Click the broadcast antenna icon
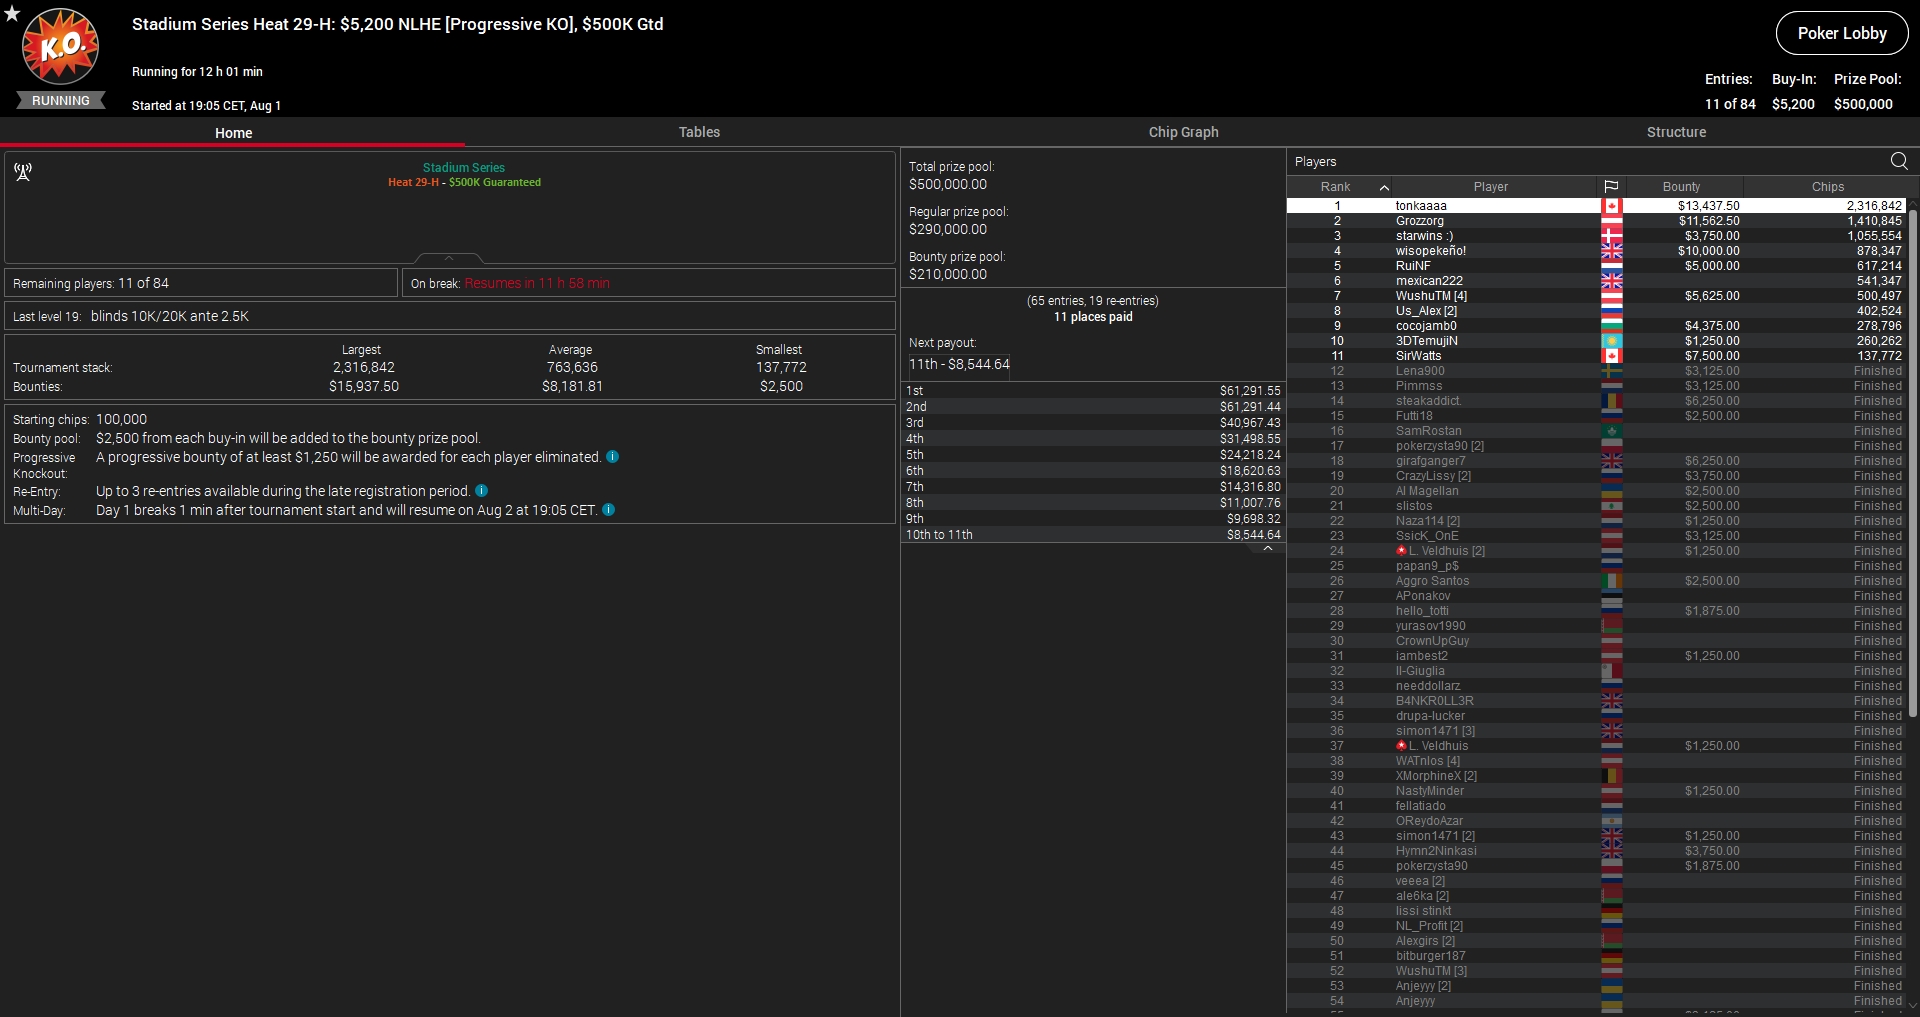 [23, 172]
